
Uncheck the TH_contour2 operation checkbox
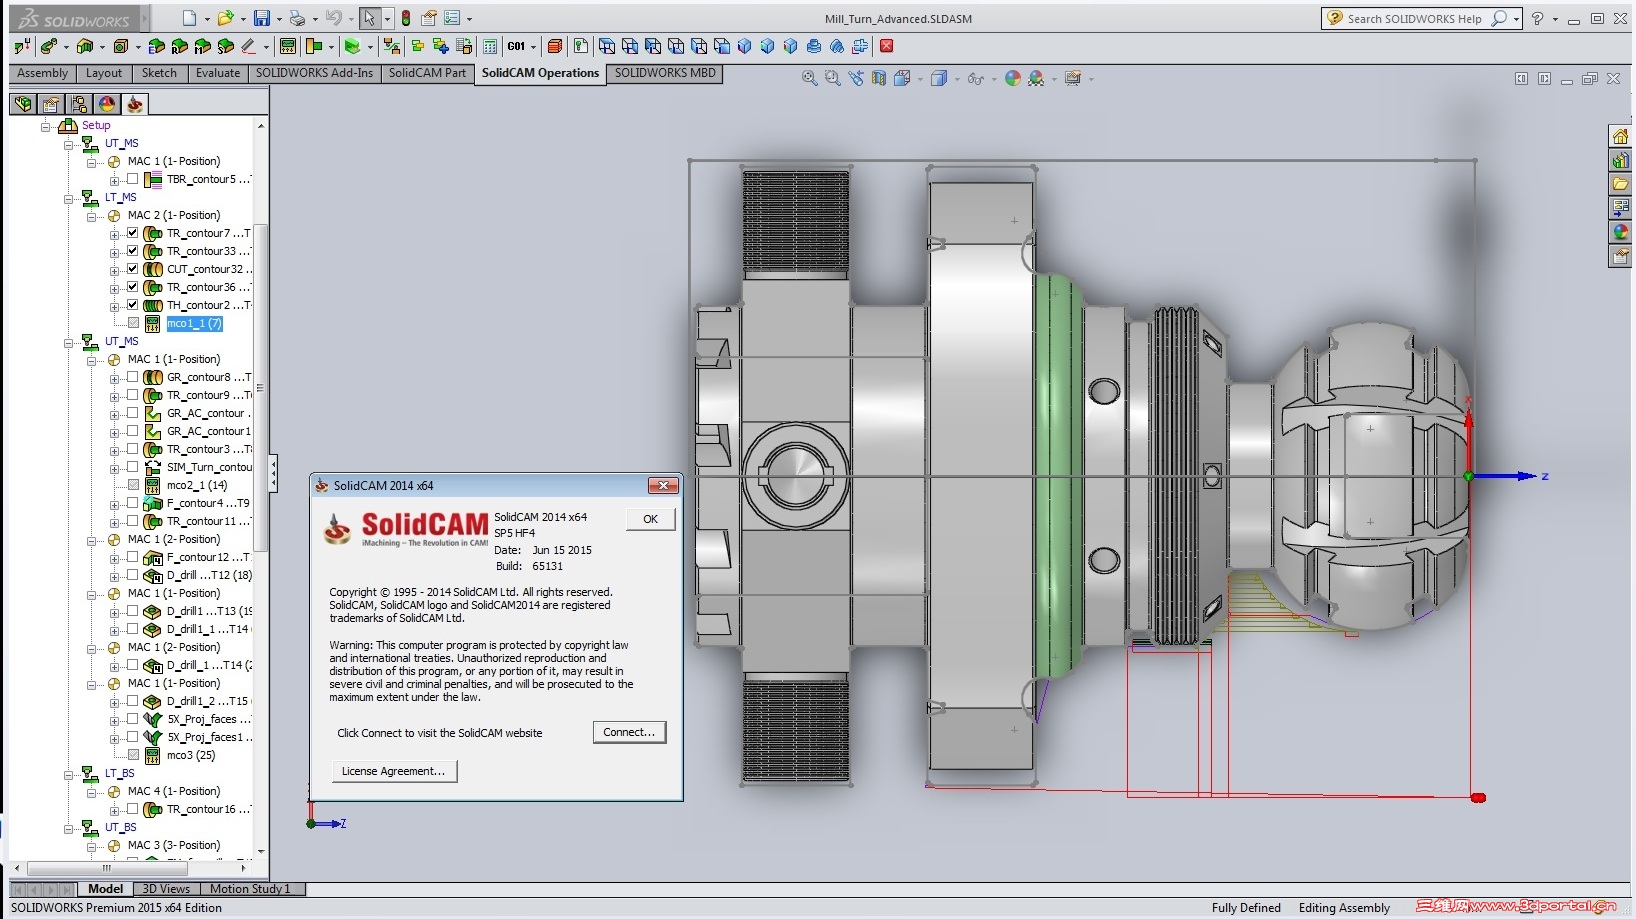[132, 305]
